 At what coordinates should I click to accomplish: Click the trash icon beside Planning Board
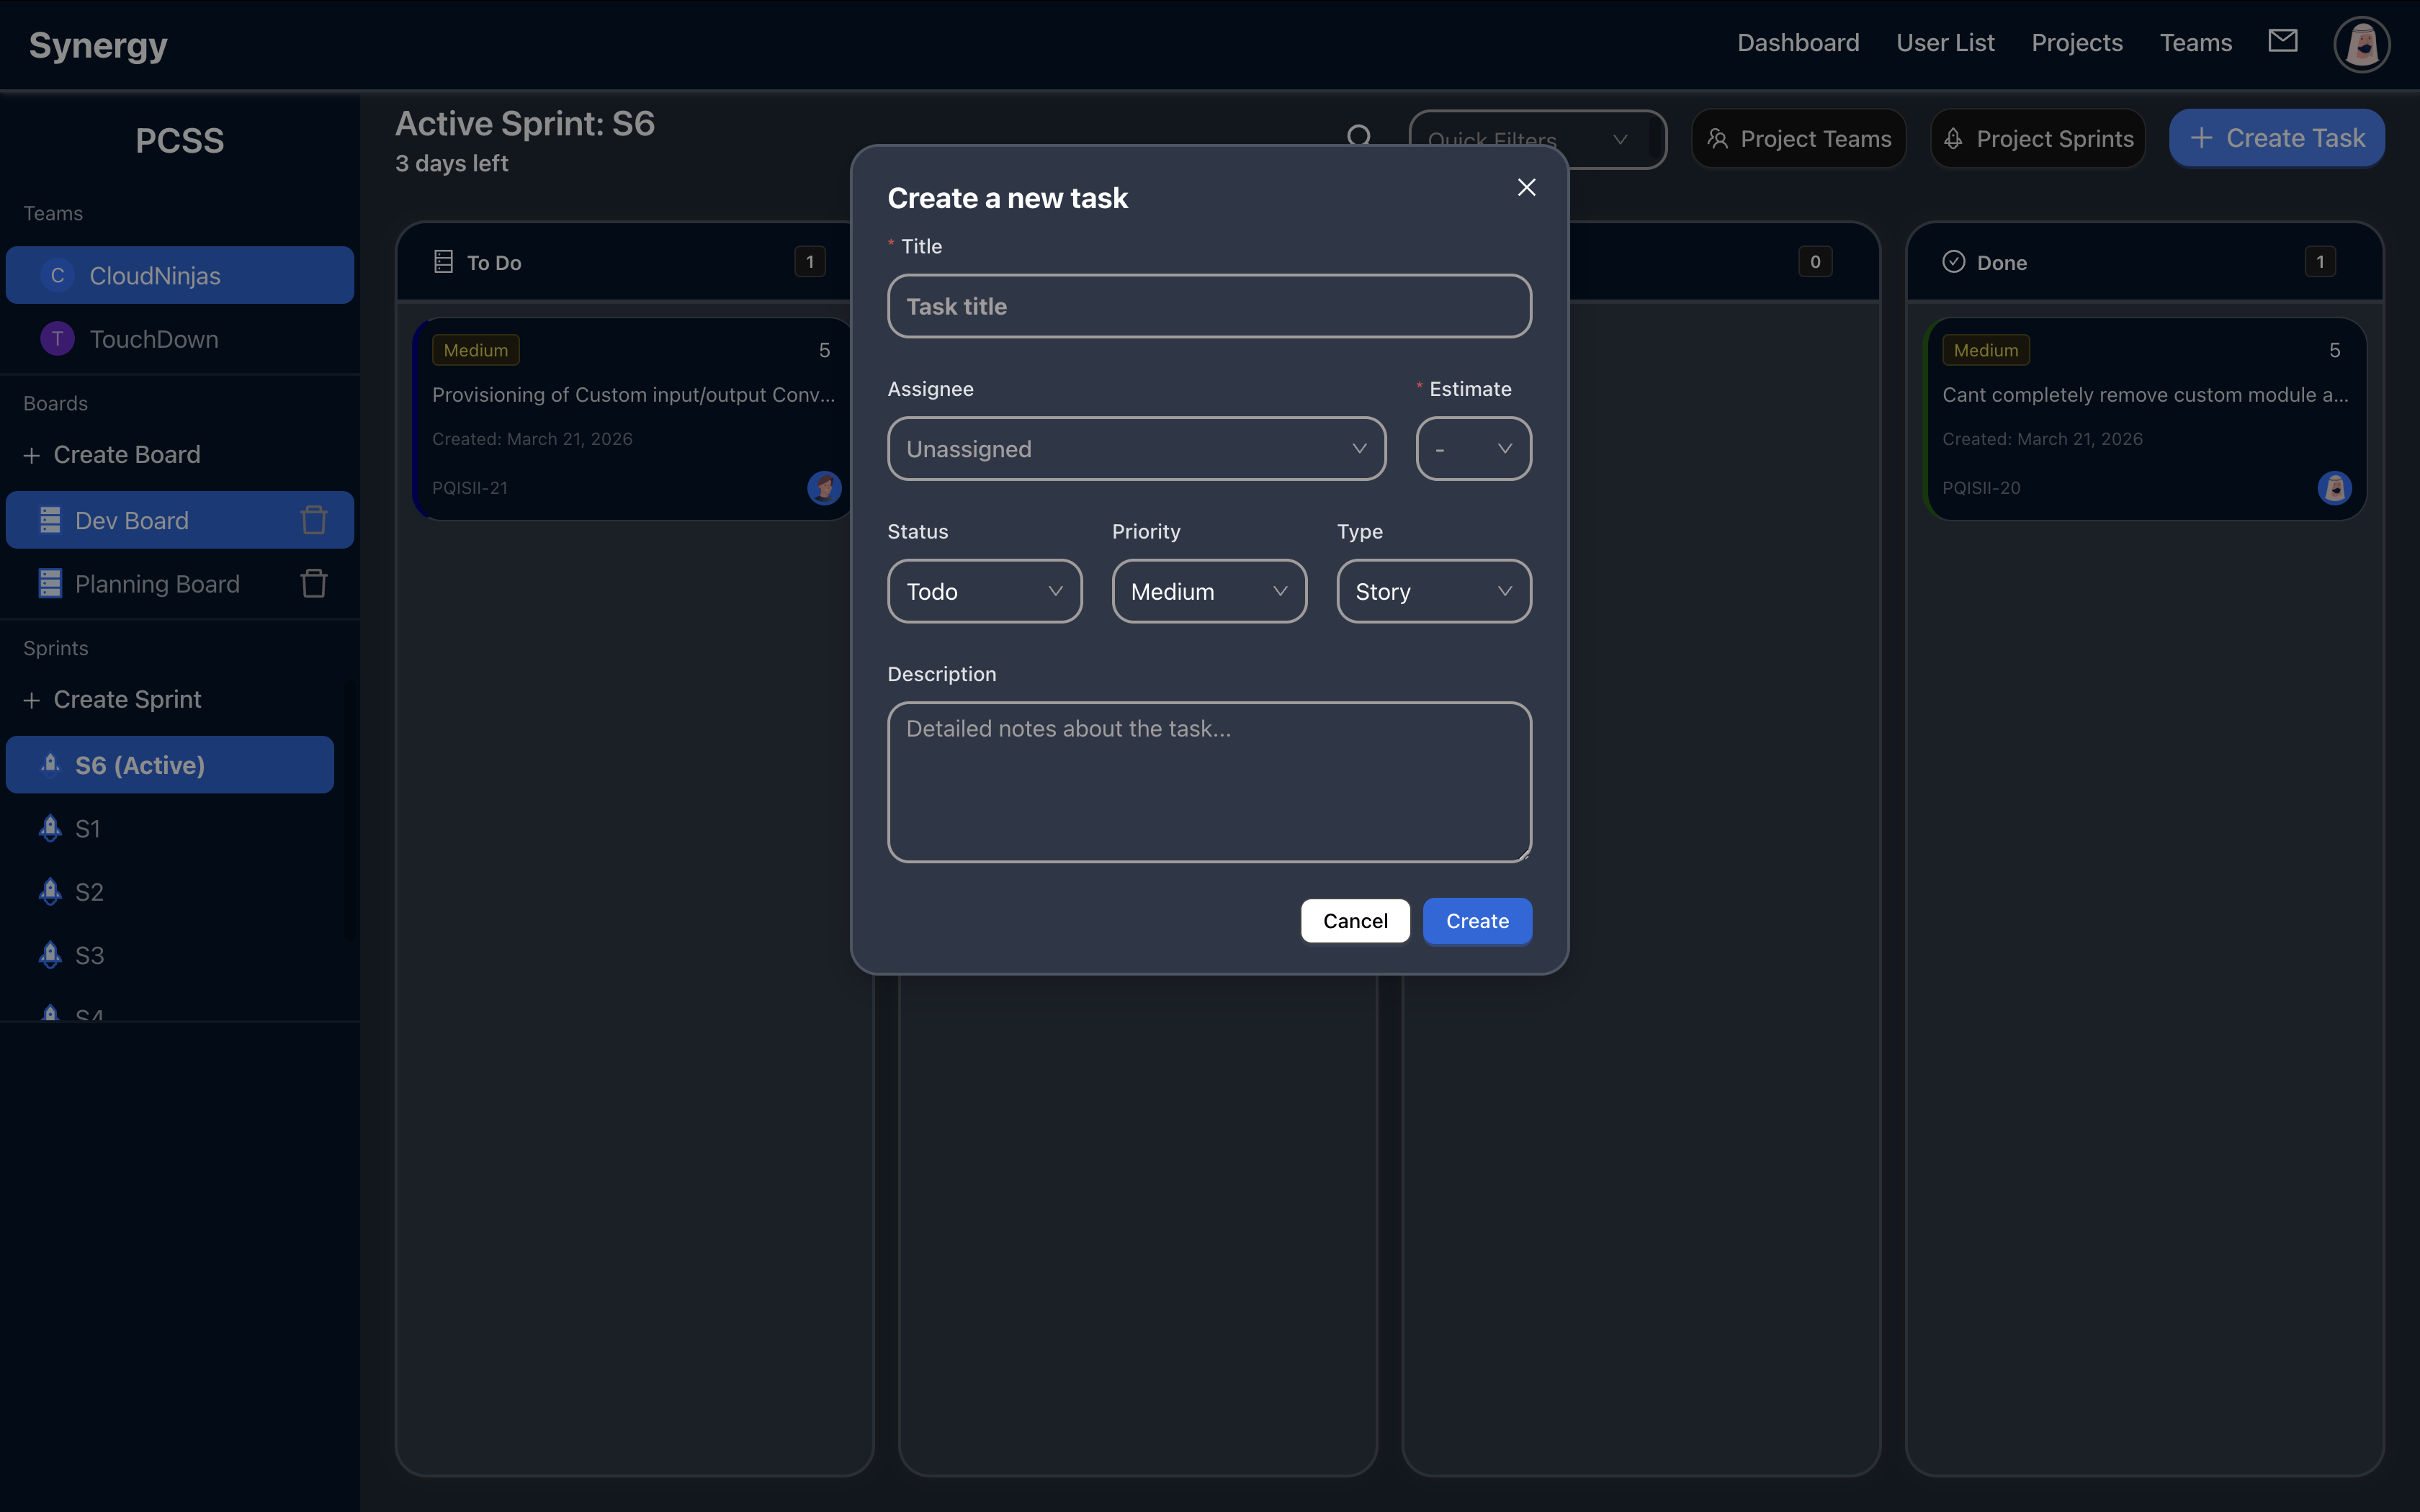(313, 583)
